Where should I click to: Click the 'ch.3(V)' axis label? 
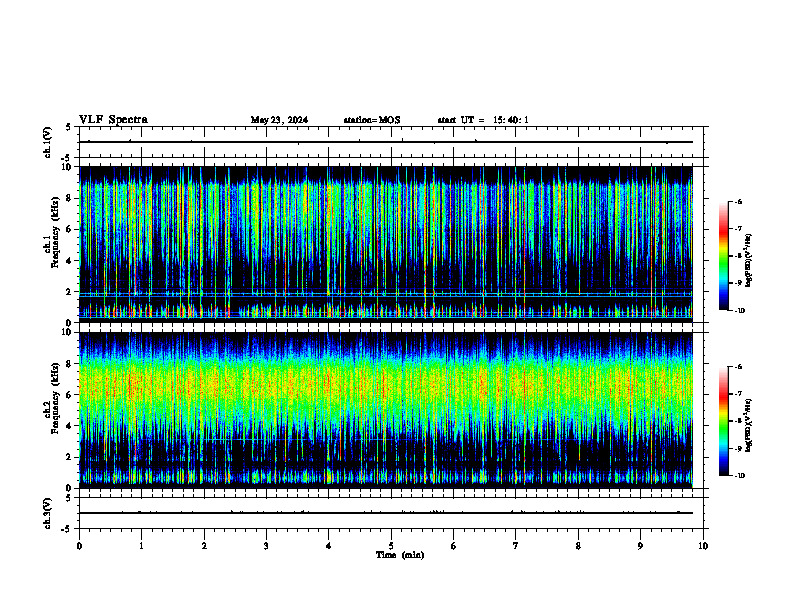[48, 513]
